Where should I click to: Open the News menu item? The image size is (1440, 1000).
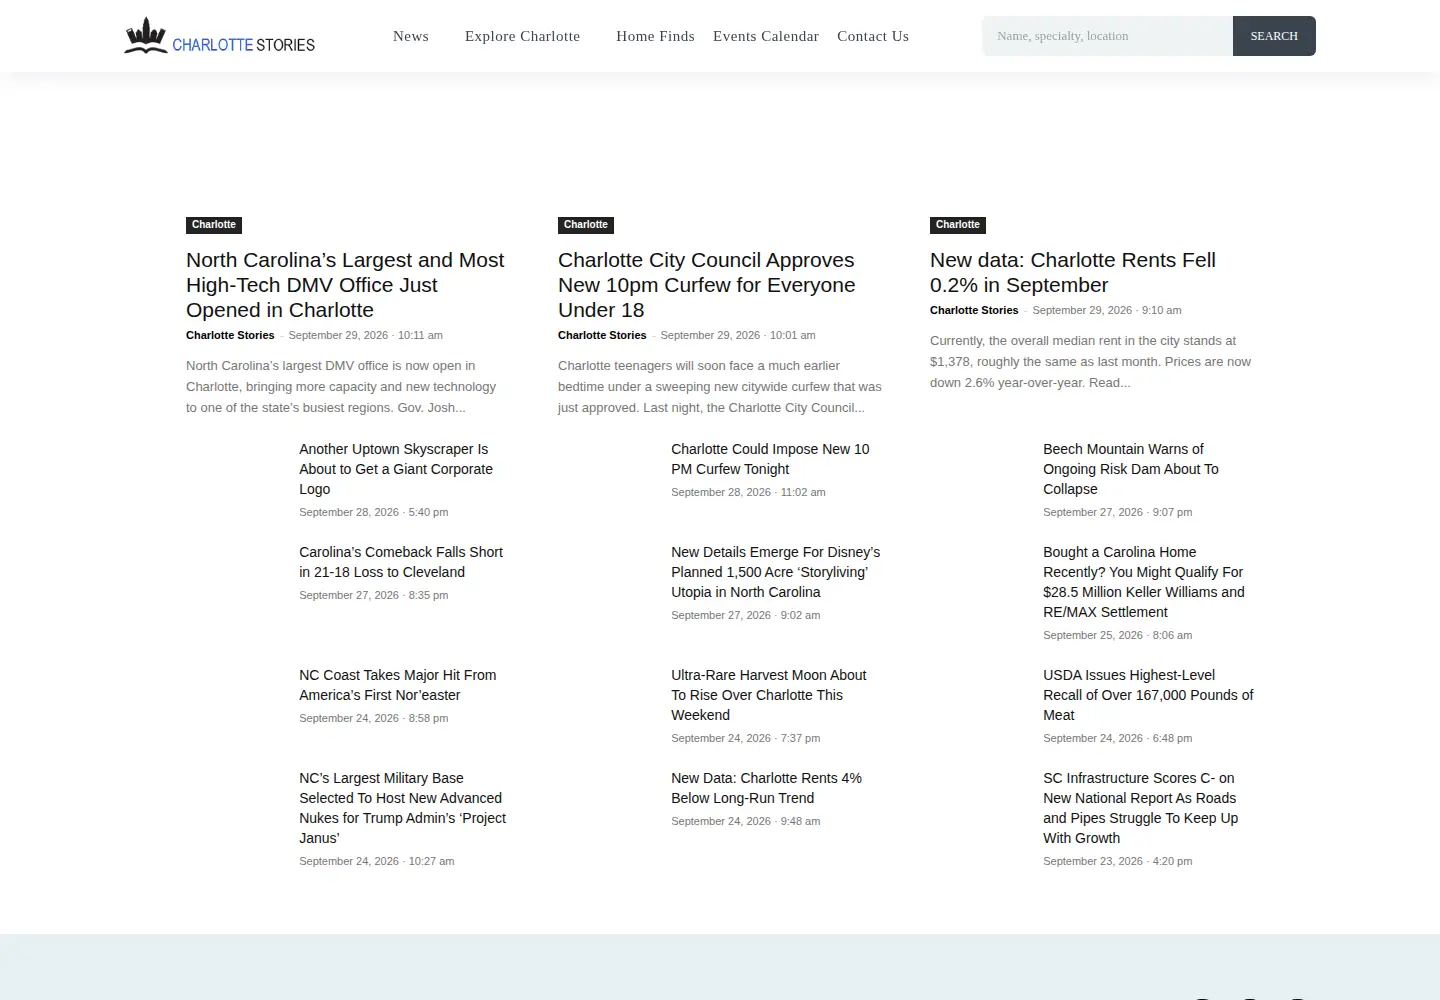[411, 36]
